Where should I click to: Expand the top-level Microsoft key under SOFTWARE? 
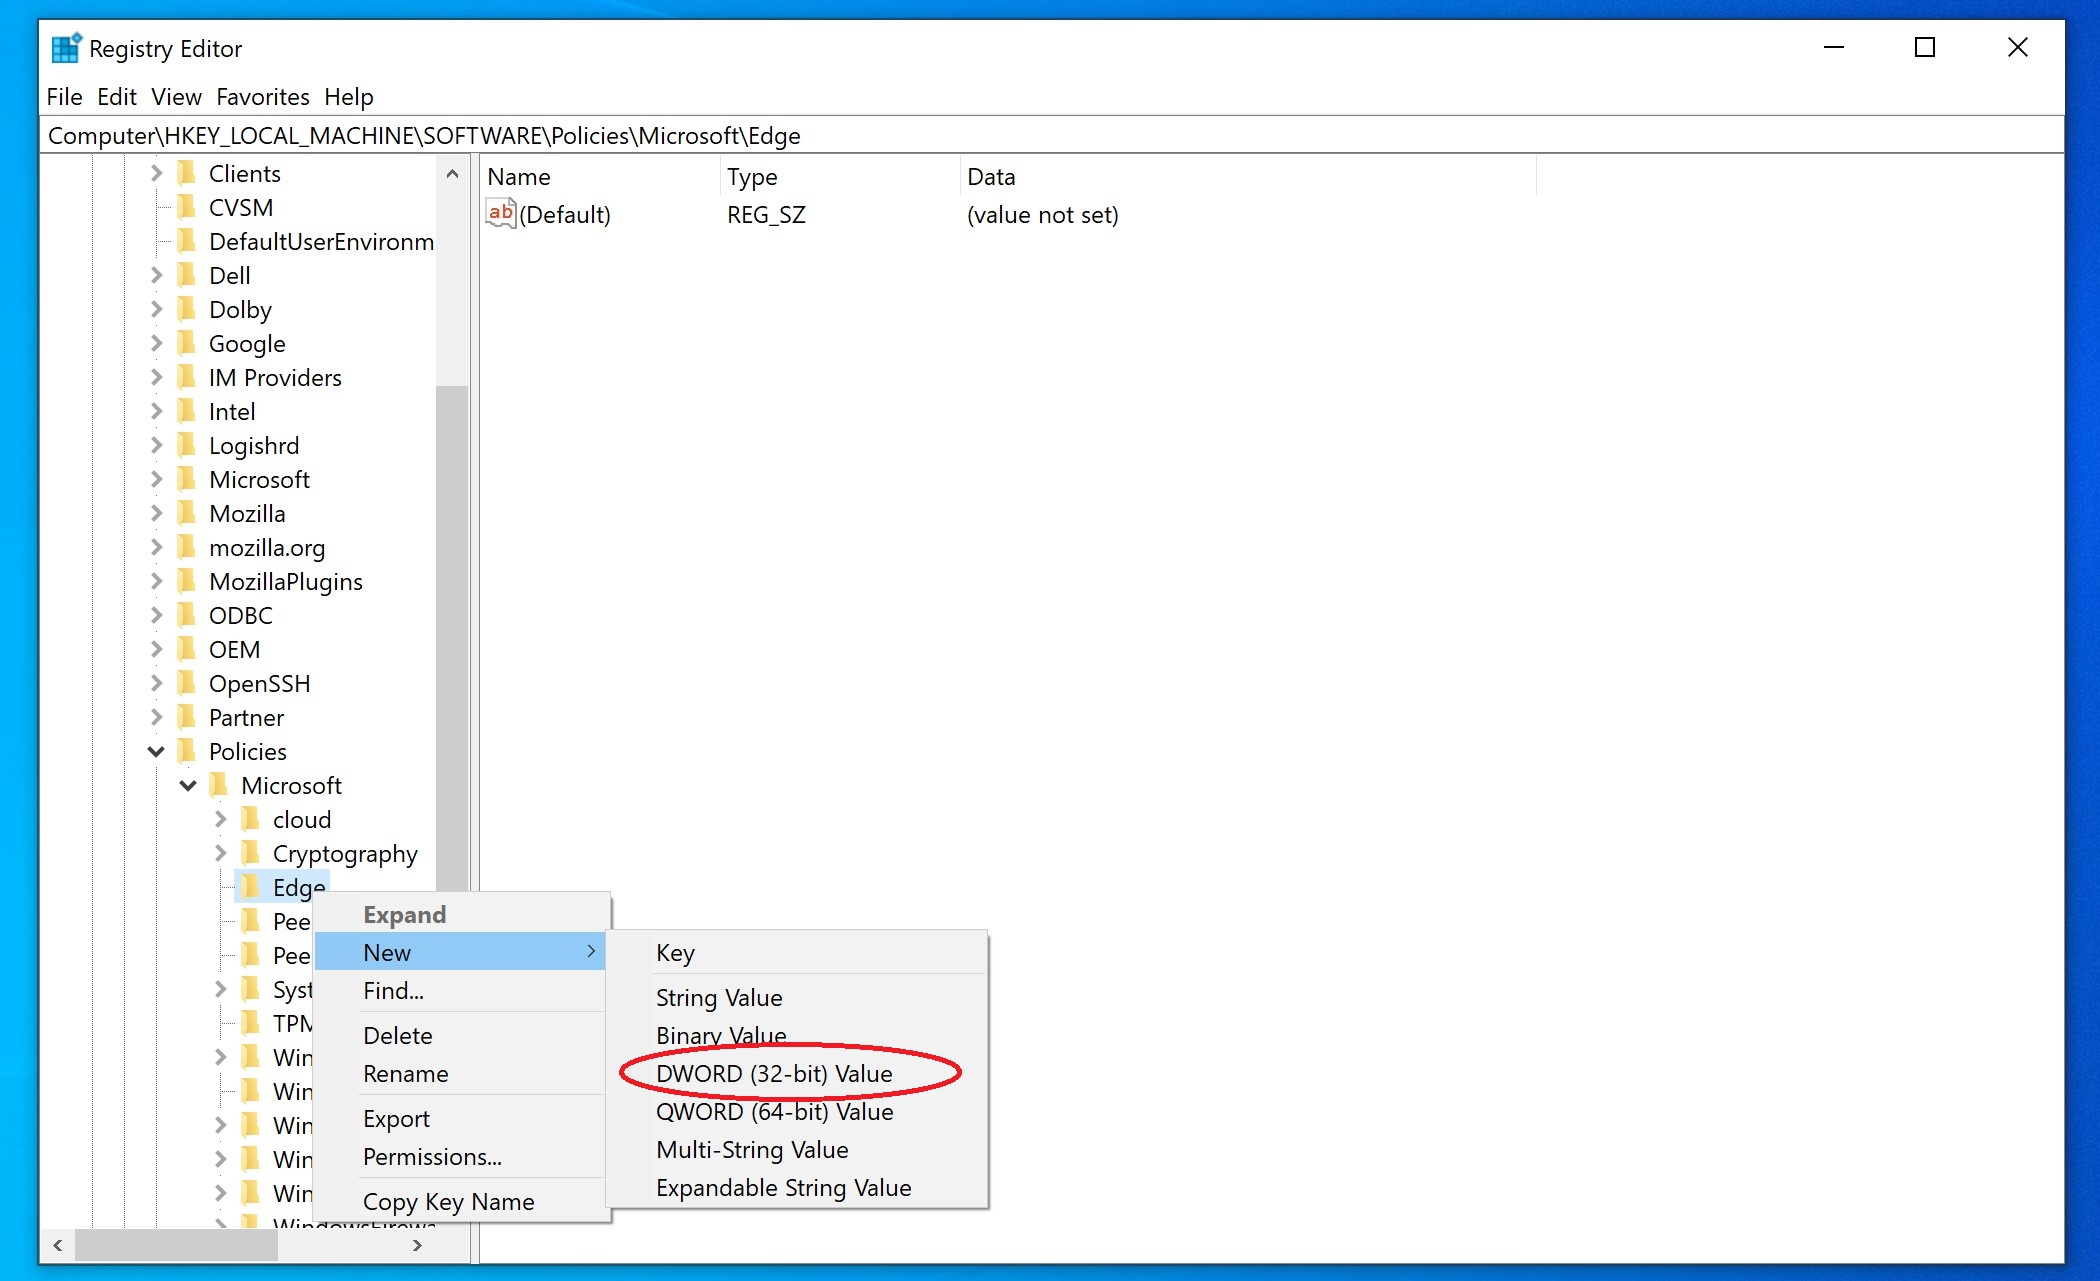156,479
